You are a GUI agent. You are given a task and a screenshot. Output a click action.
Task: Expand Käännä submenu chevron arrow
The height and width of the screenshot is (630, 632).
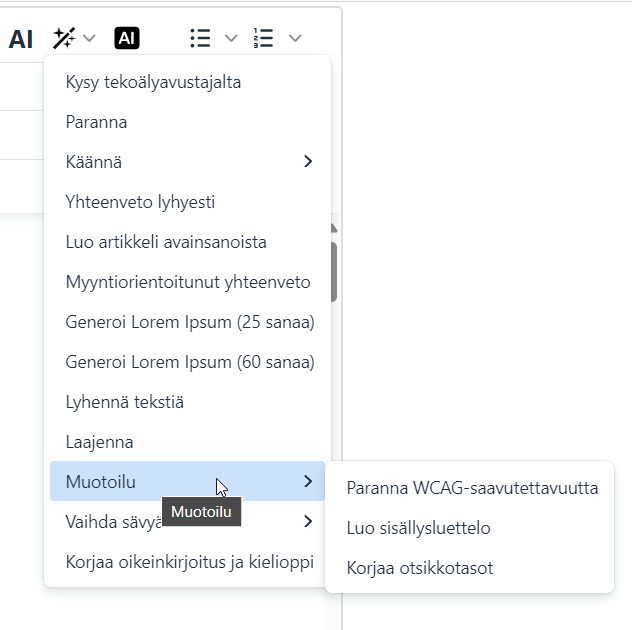point(308,161)
